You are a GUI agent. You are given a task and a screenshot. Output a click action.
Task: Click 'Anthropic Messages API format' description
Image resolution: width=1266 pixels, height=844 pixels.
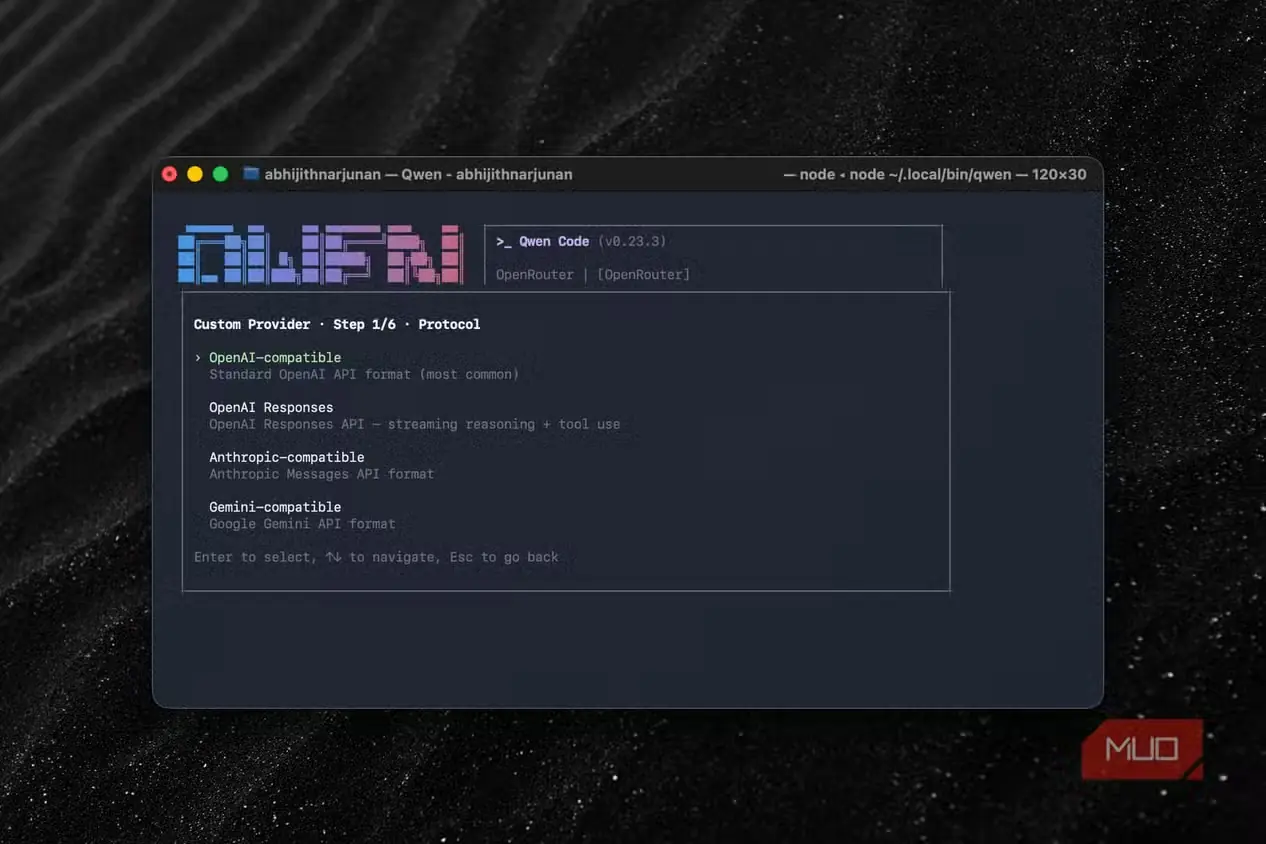(322, 474)
